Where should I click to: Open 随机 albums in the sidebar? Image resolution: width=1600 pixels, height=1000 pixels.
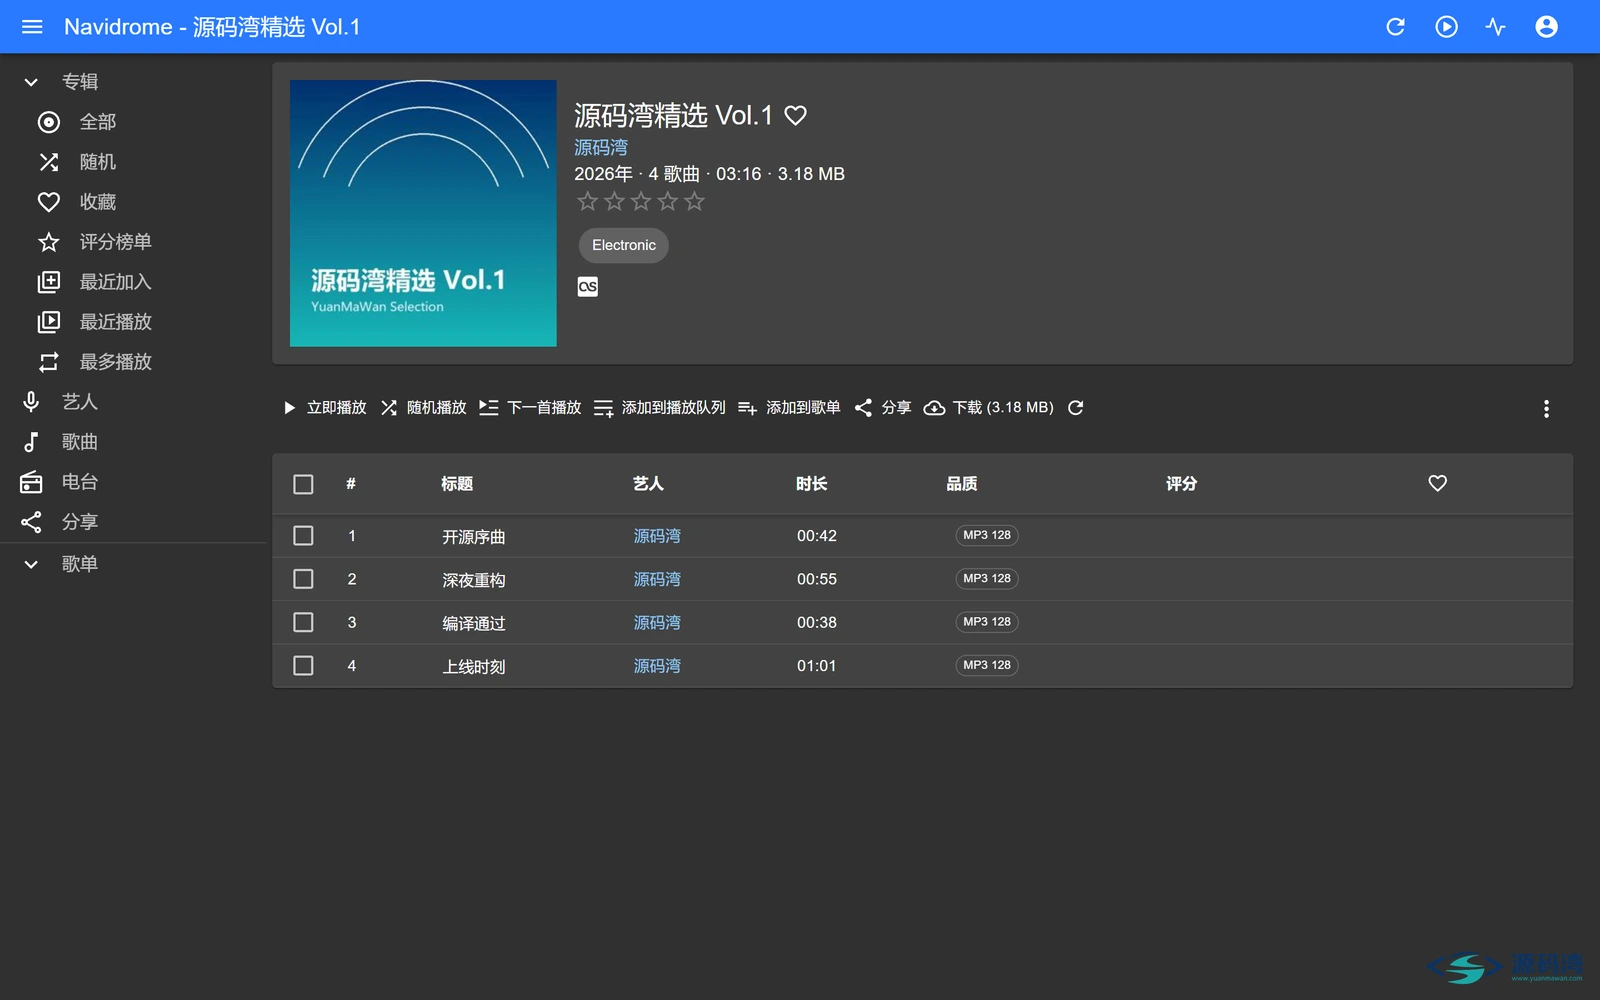pos(133,162)
